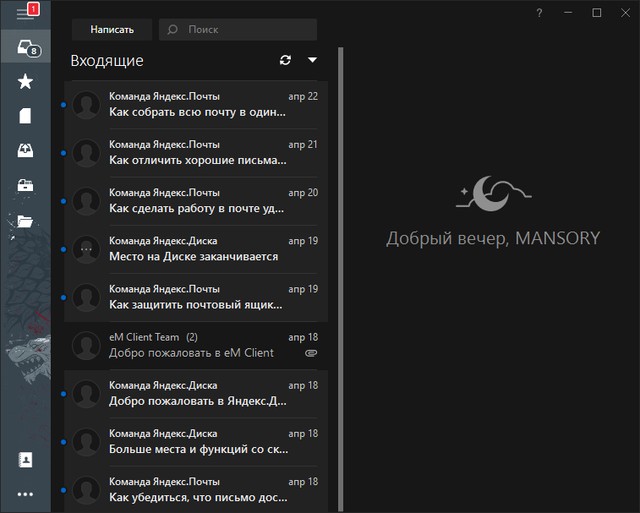Open the three-dots more options in sidebar
The image size is (640, 513).
tap(26, 494)
